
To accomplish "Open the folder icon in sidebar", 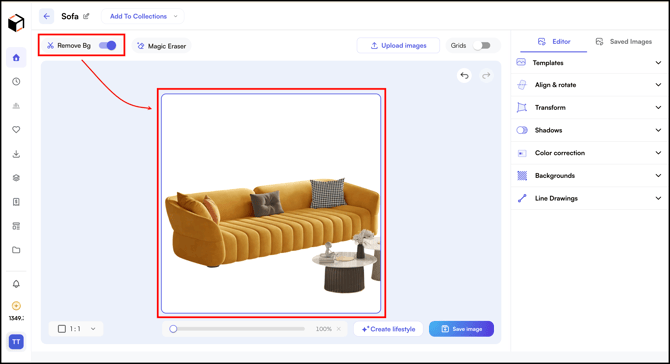I will click(x=16, y=250).
